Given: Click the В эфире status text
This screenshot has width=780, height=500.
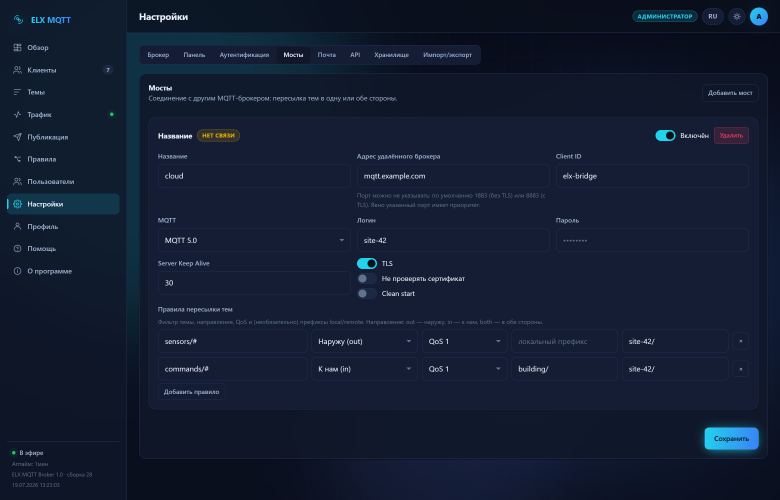Looking at the screenshot, I should coord(31,453).
